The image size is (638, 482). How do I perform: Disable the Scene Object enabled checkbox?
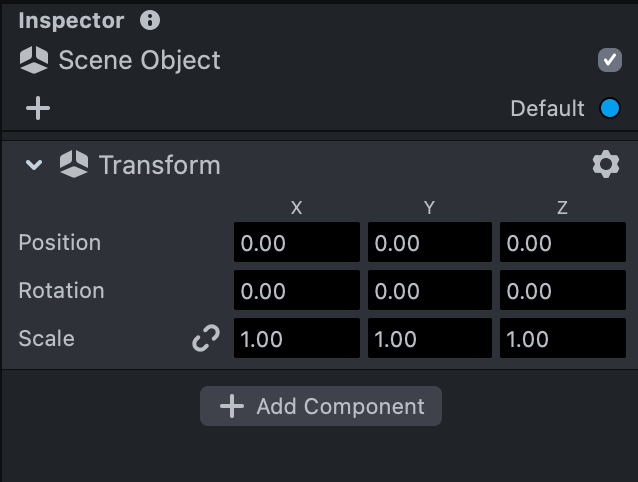coord(610,61)
